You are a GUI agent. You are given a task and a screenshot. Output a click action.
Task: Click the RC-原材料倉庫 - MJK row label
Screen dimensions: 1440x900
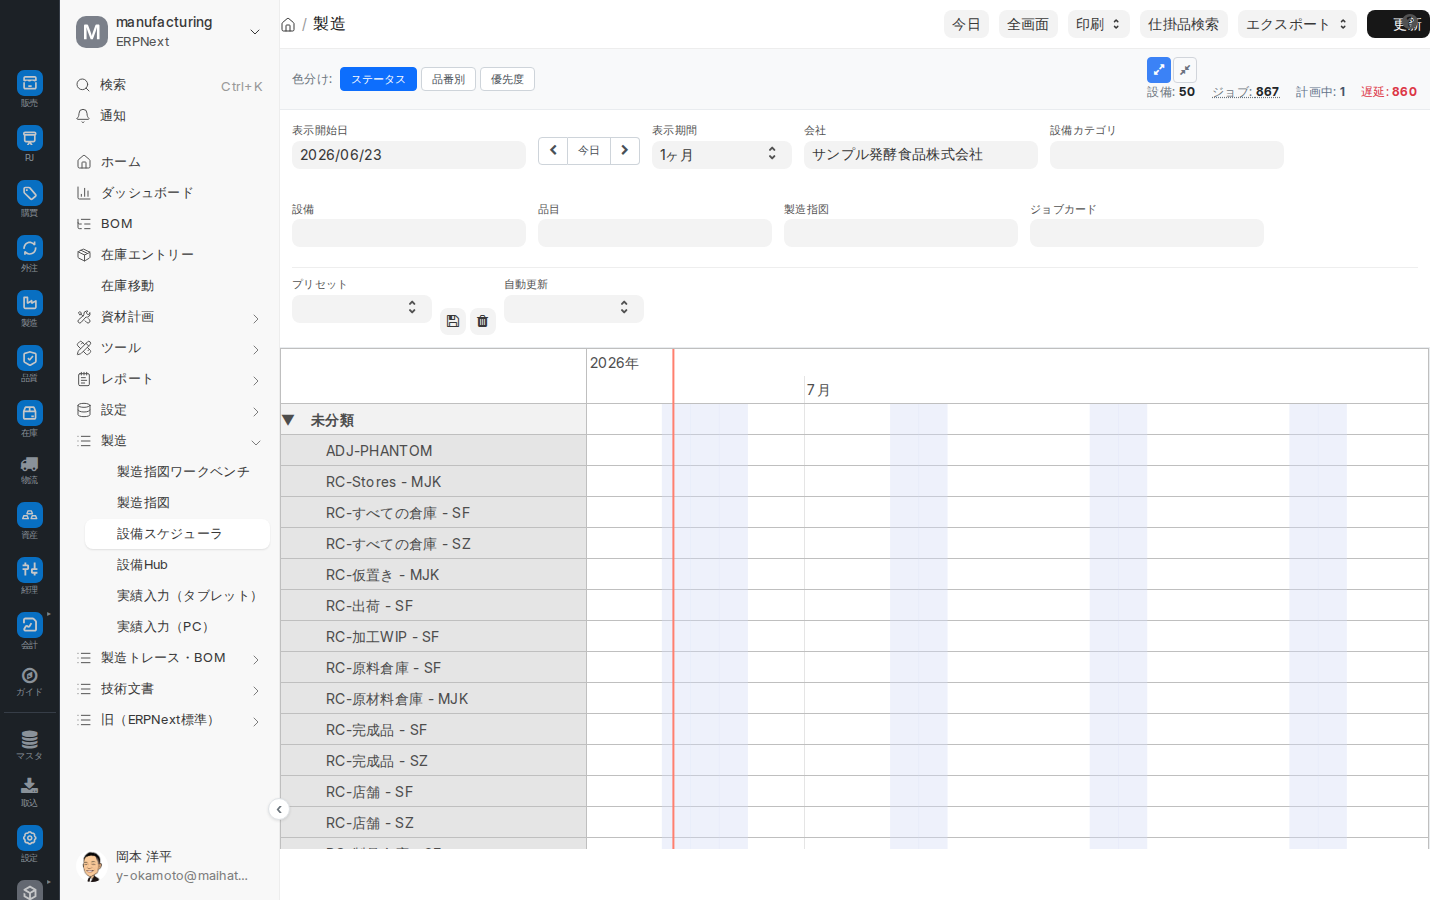[397, 699]
